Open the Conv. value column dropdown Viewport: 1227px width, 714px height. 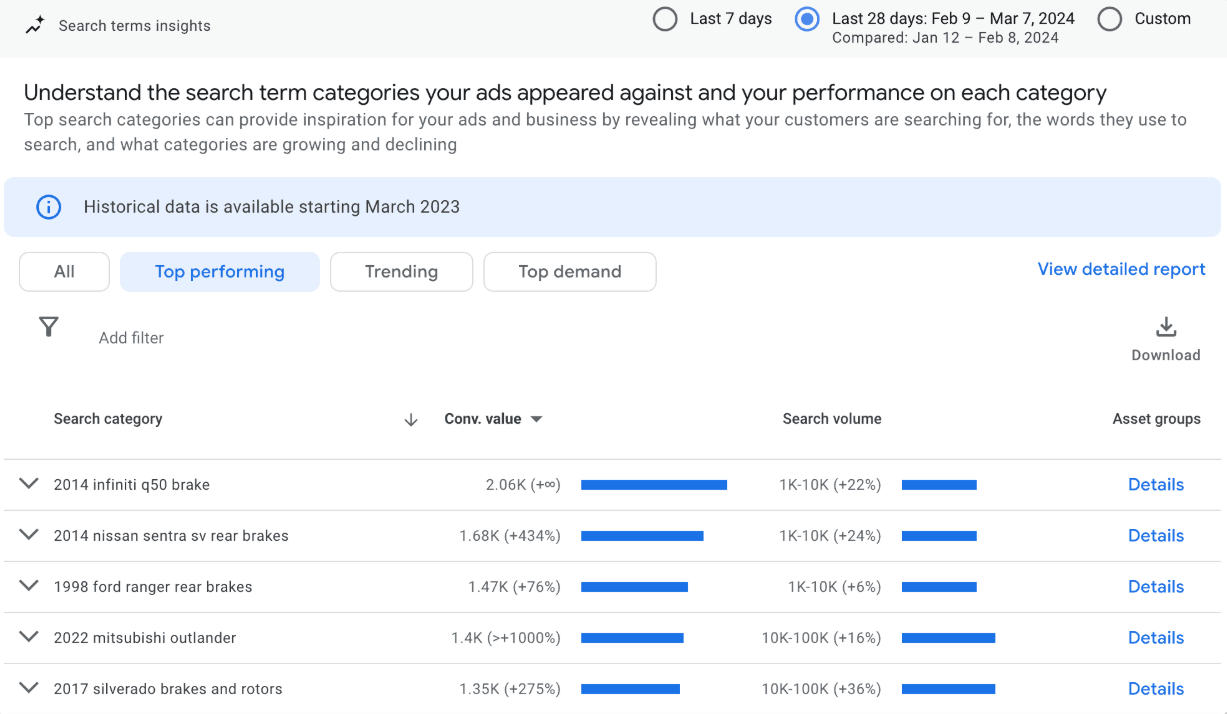click(536, 419)
